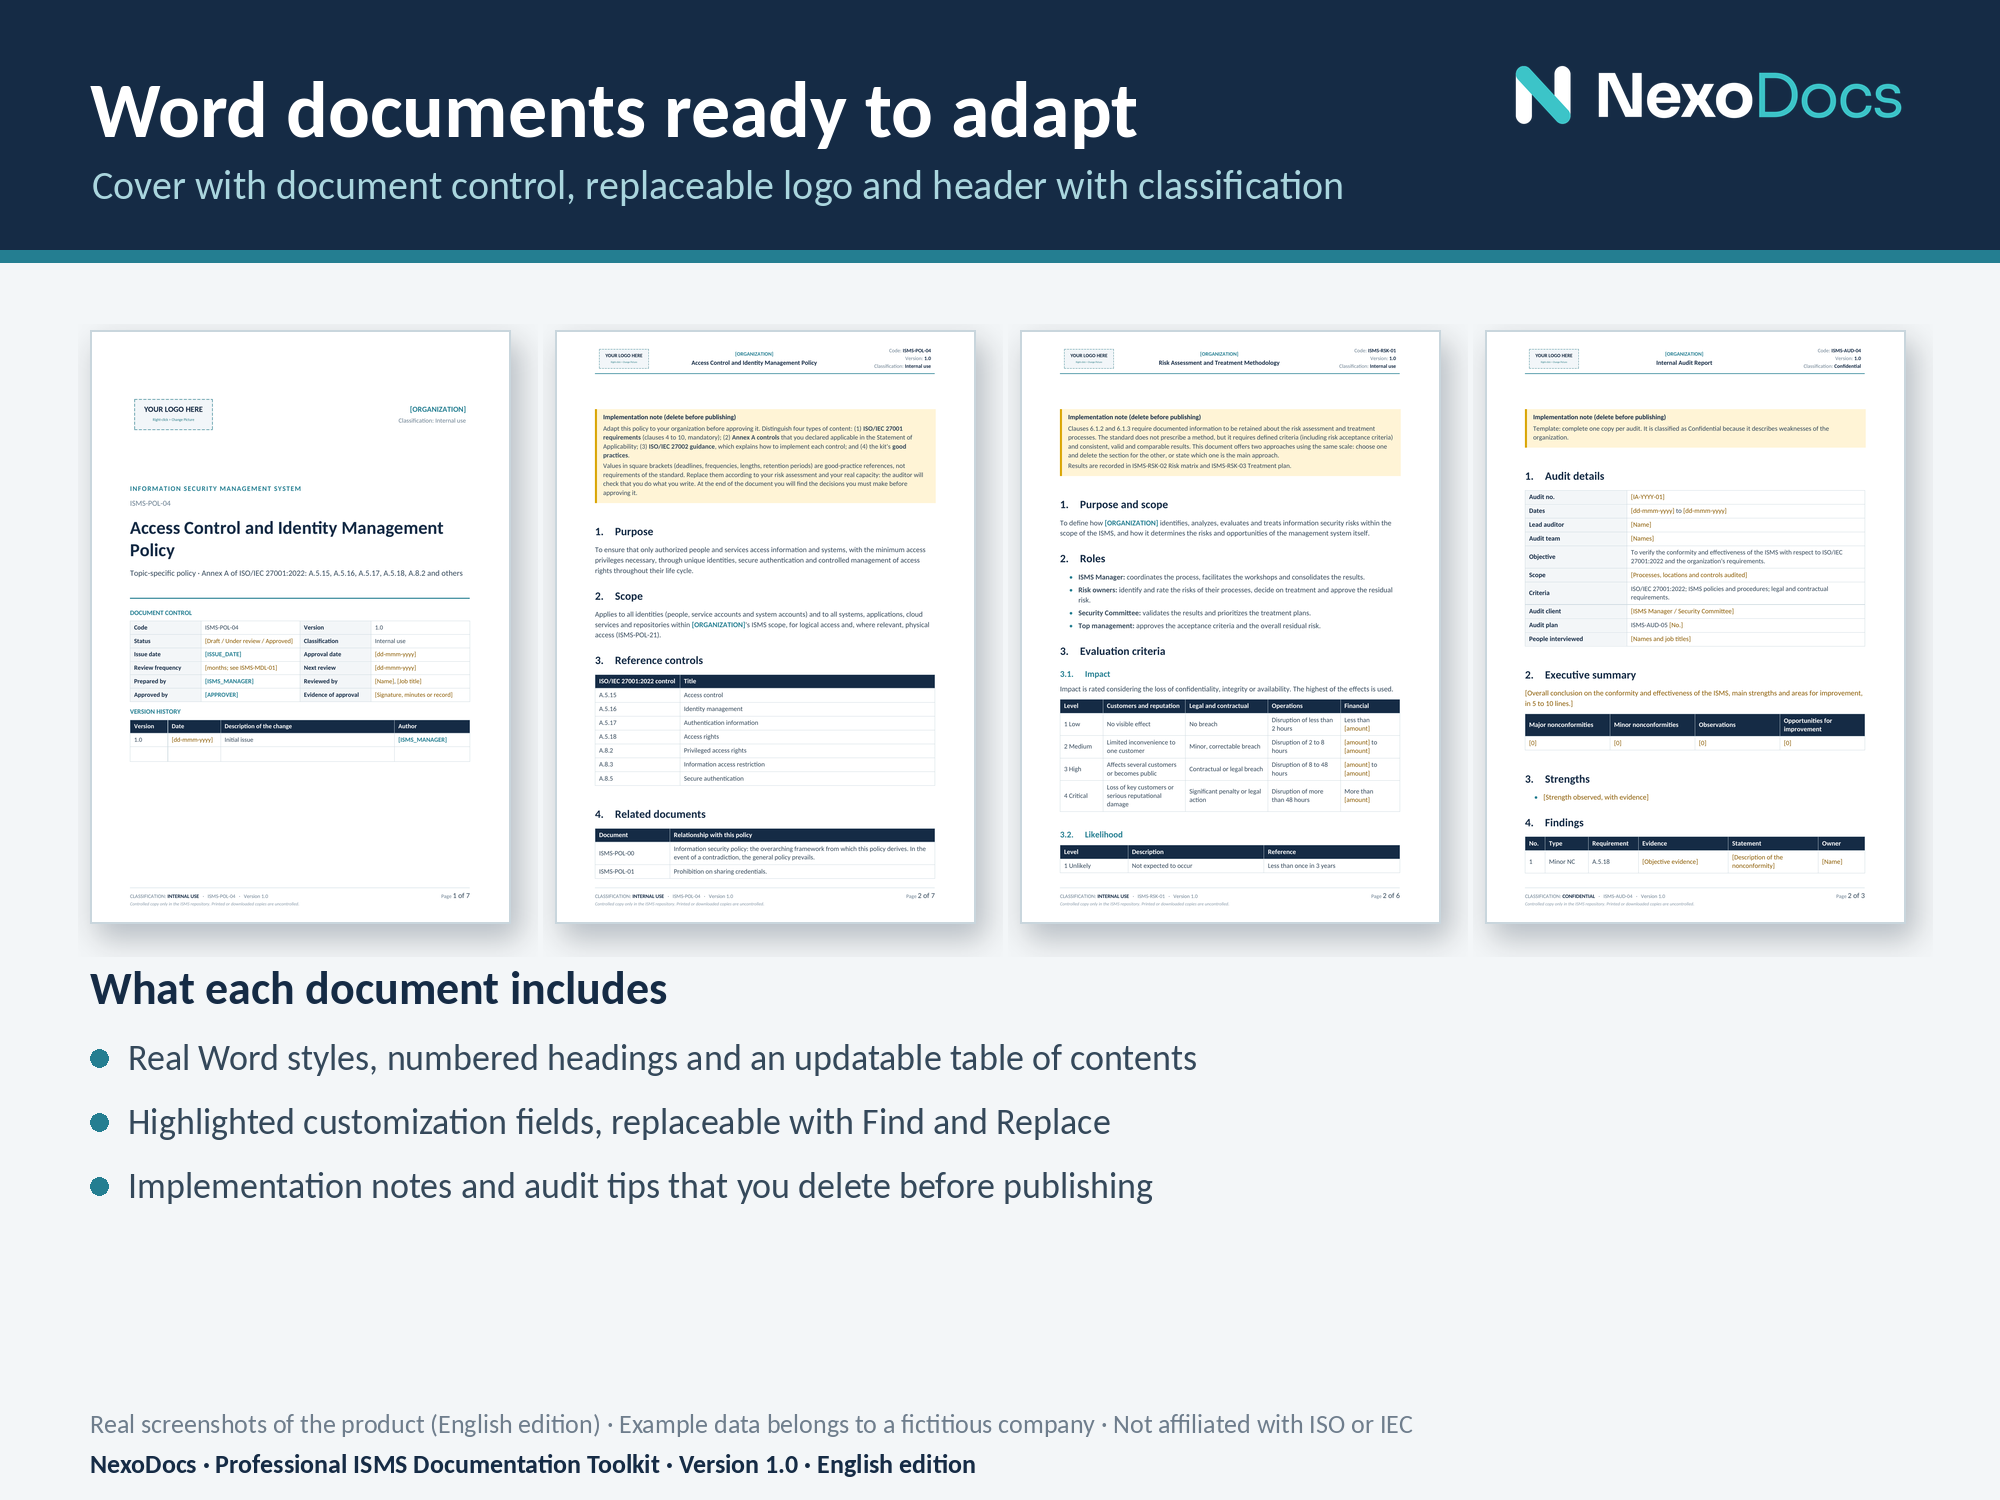Click '3.2. Likelihood' subheading
The image size is (2000, 1500).
tap(1091, 835)
